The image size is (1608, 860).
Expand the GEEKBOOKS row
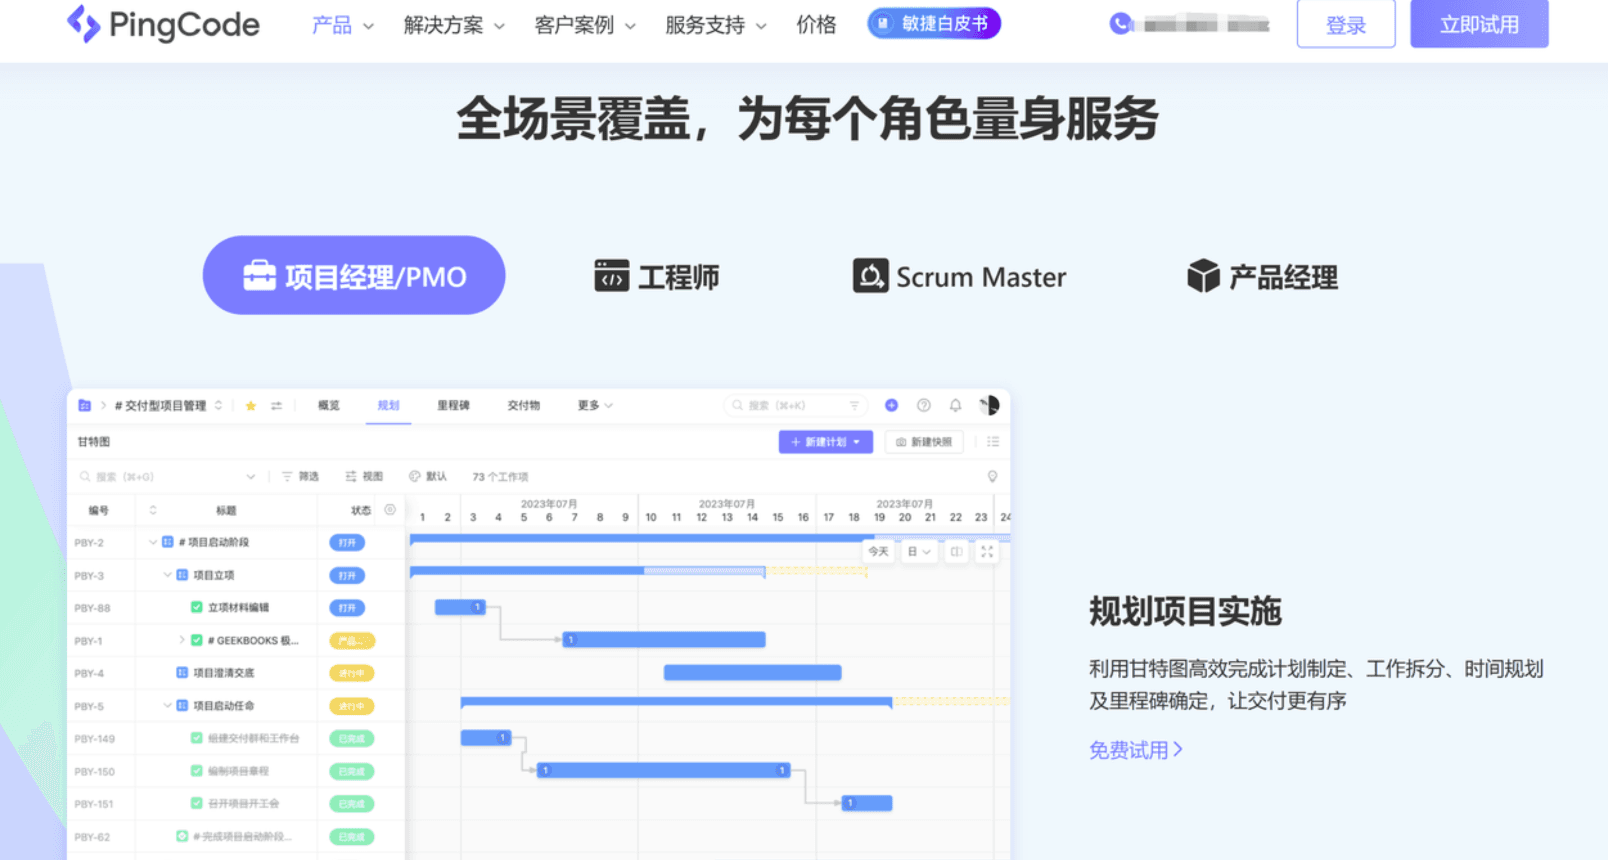[x=181, y=640]
